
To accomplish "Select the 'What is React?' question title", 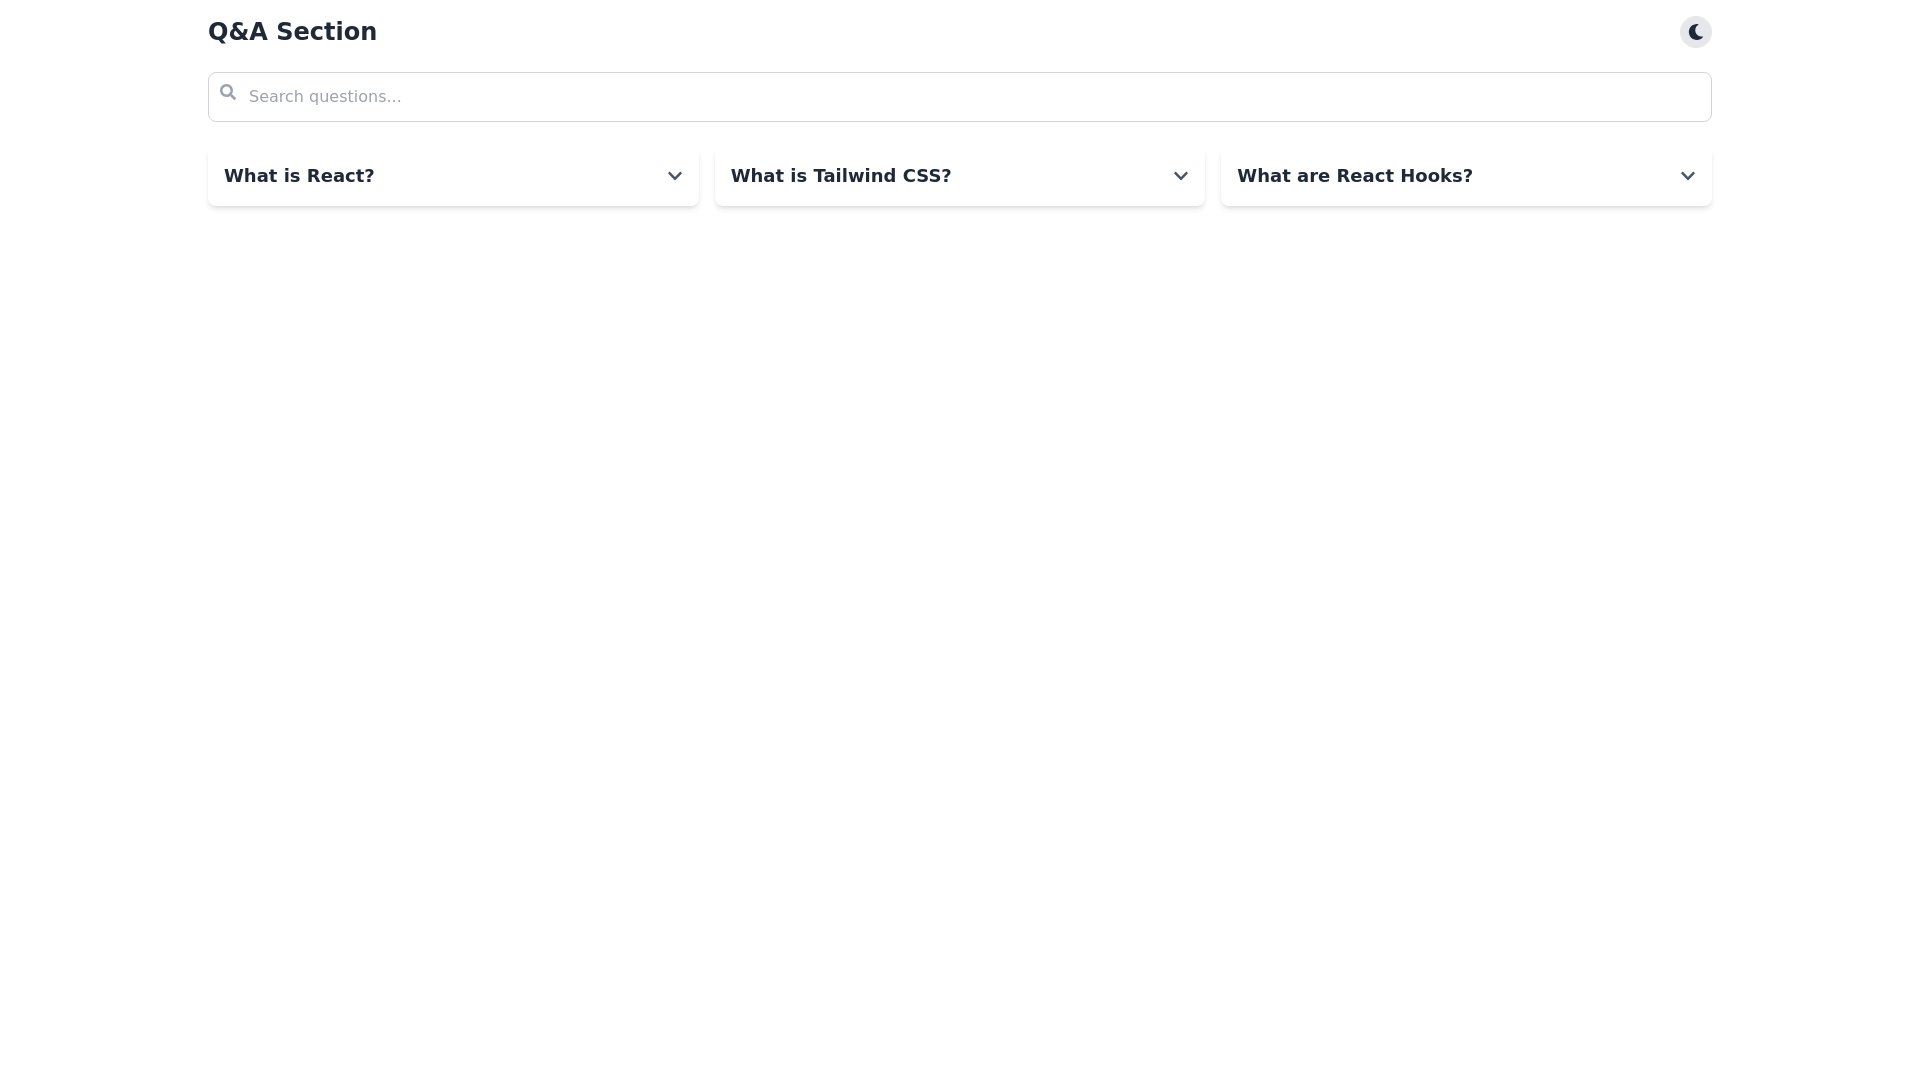I will click(299, 176).
